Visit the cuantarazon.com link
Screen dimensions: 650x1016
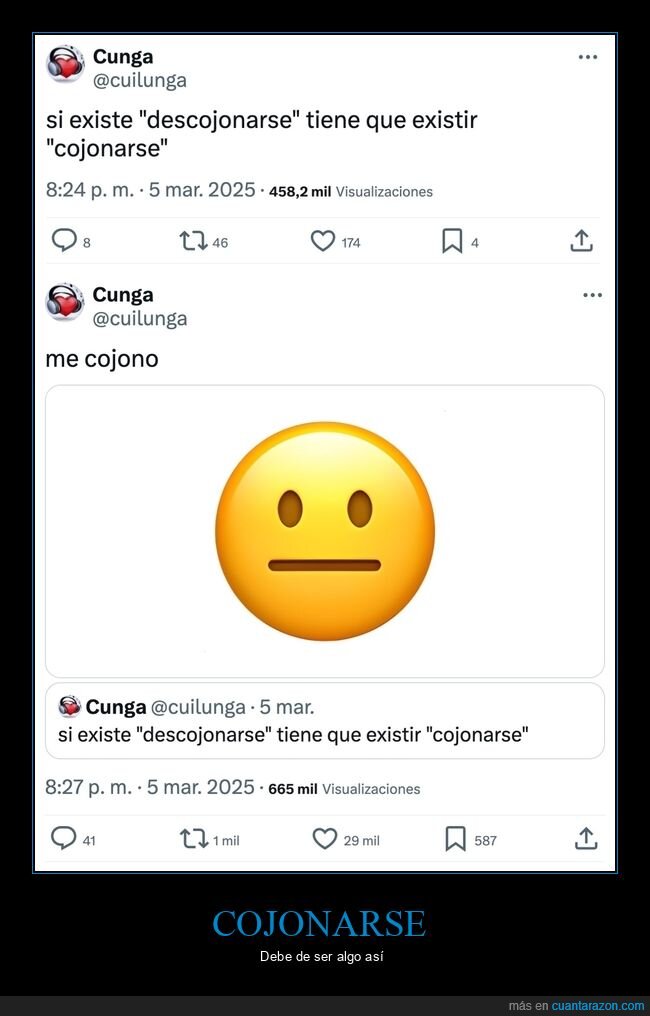[598, 1005]
